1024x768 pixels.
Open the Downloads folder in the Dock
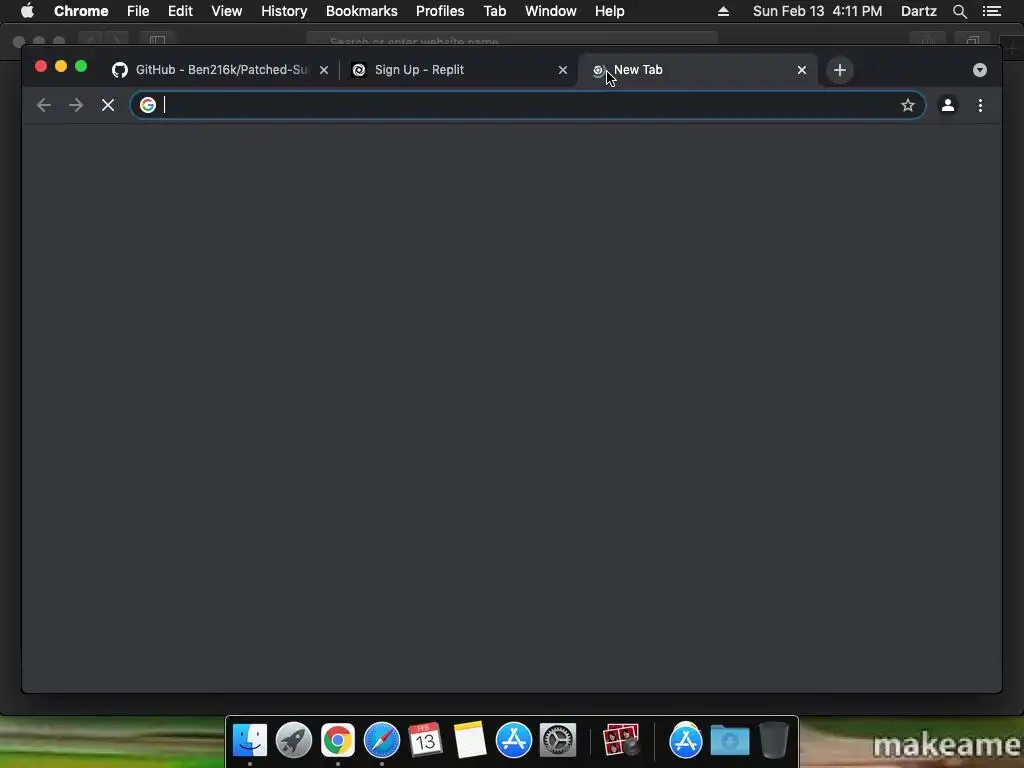tap(729, 741)
